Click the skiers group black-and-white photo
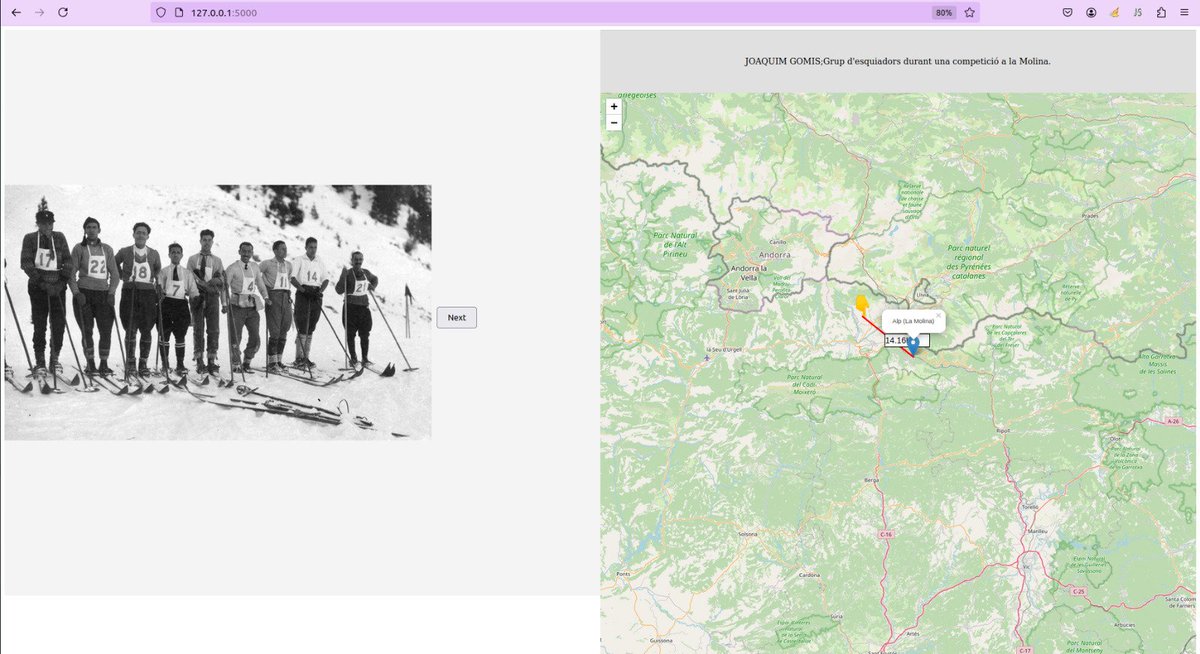Viewport: 1200px width, 654px height. [218, 312]
